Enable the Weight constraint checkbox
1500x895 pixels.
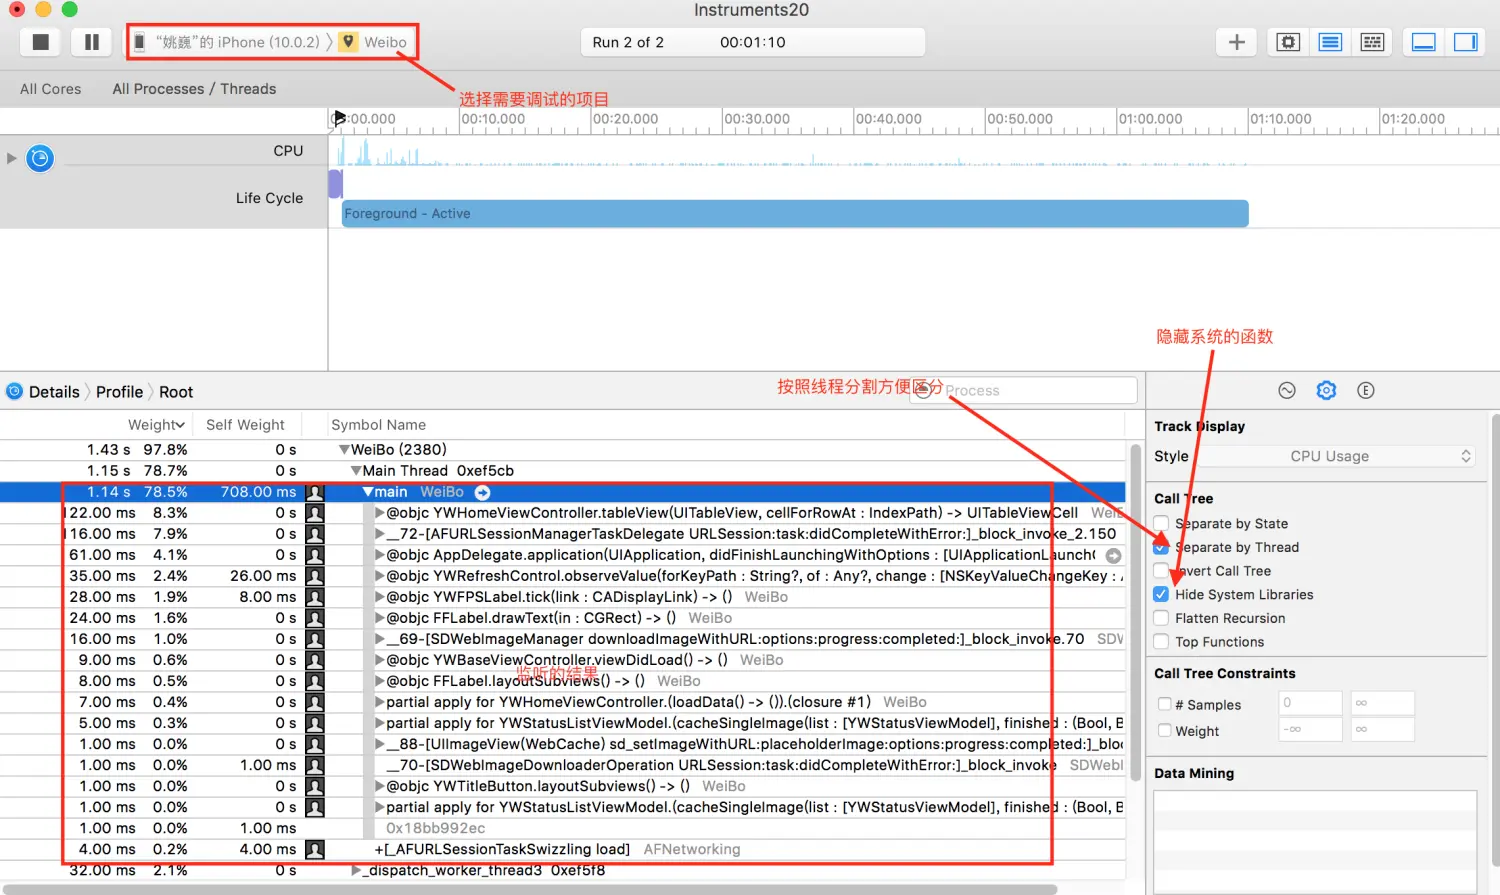click(x=1164, y=730)
